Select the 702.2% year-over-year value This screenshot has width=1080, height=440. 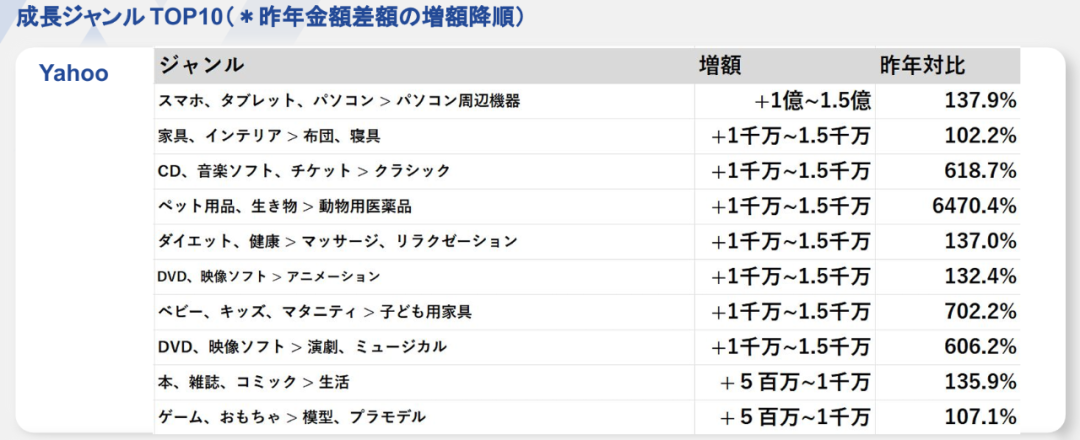980,311
